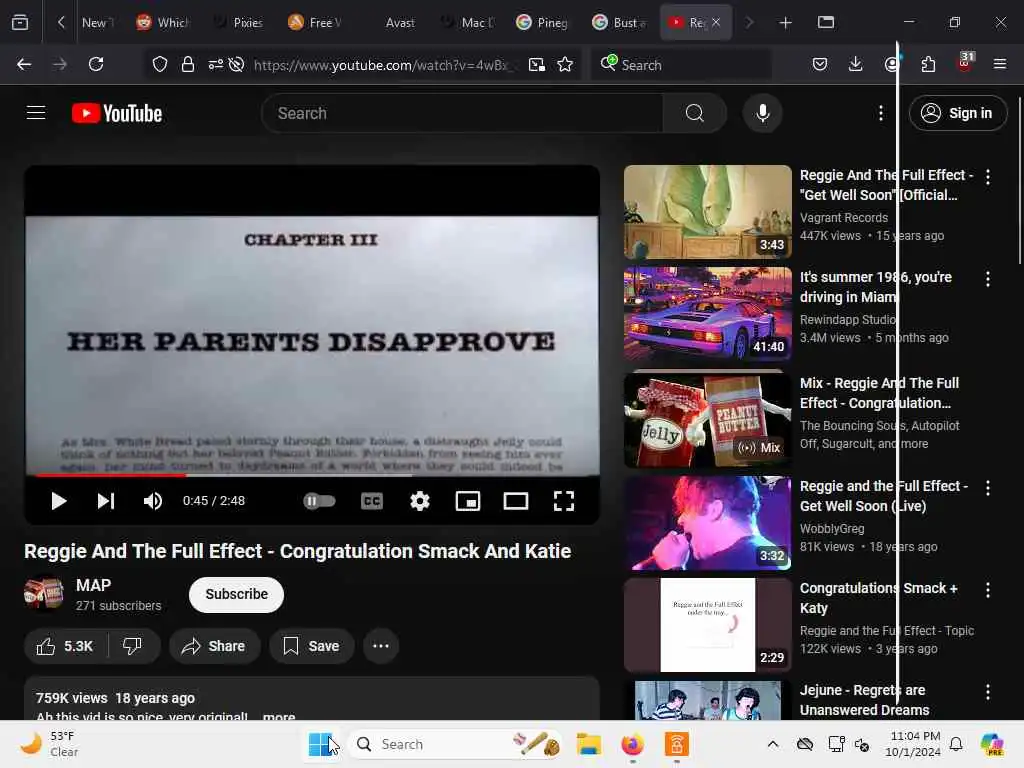Switch to theater mode
Viewport: 1024px width, 768px height.
(x=516, y=501)
